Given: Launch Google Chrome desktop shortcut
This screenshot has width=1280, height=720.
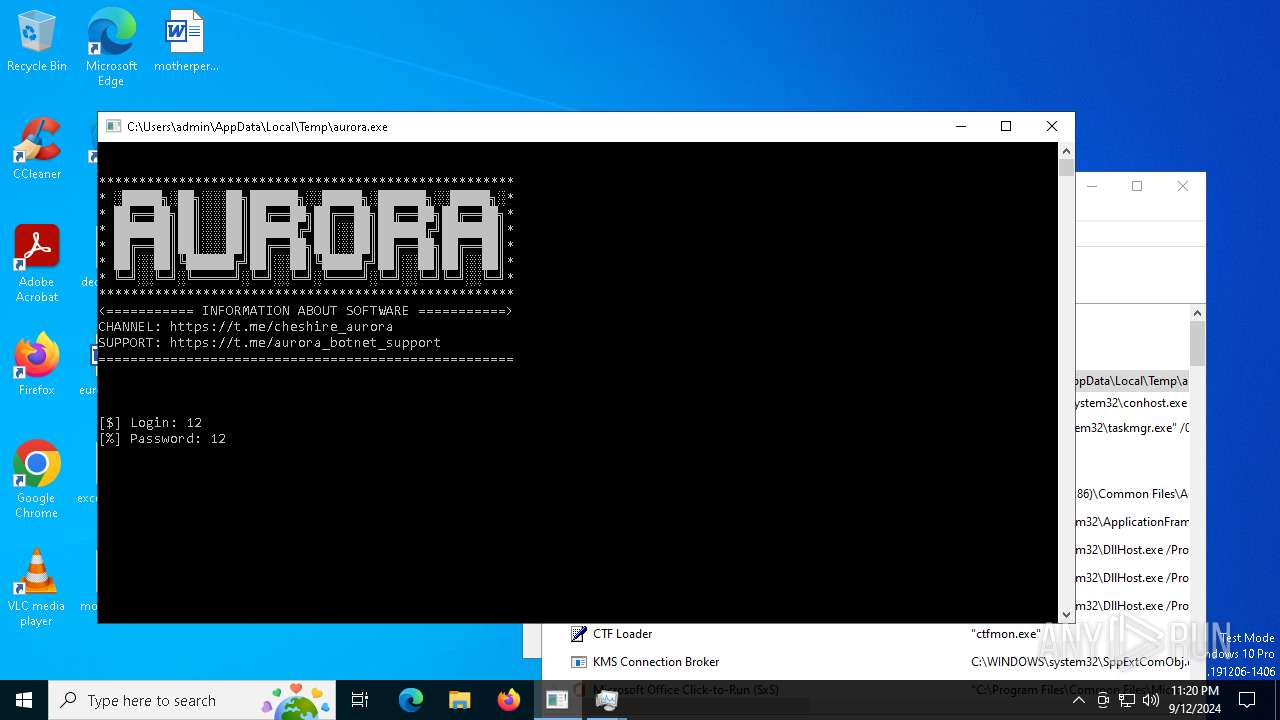Looking at the screenshot, I should (37, 480).
